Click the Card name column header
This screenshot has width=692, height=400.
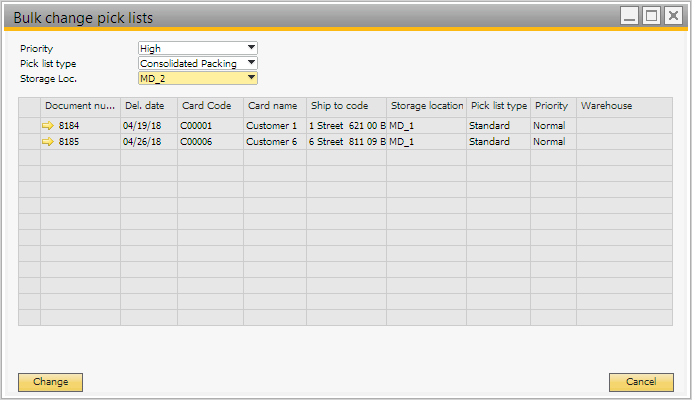click(x=274, y=106)
